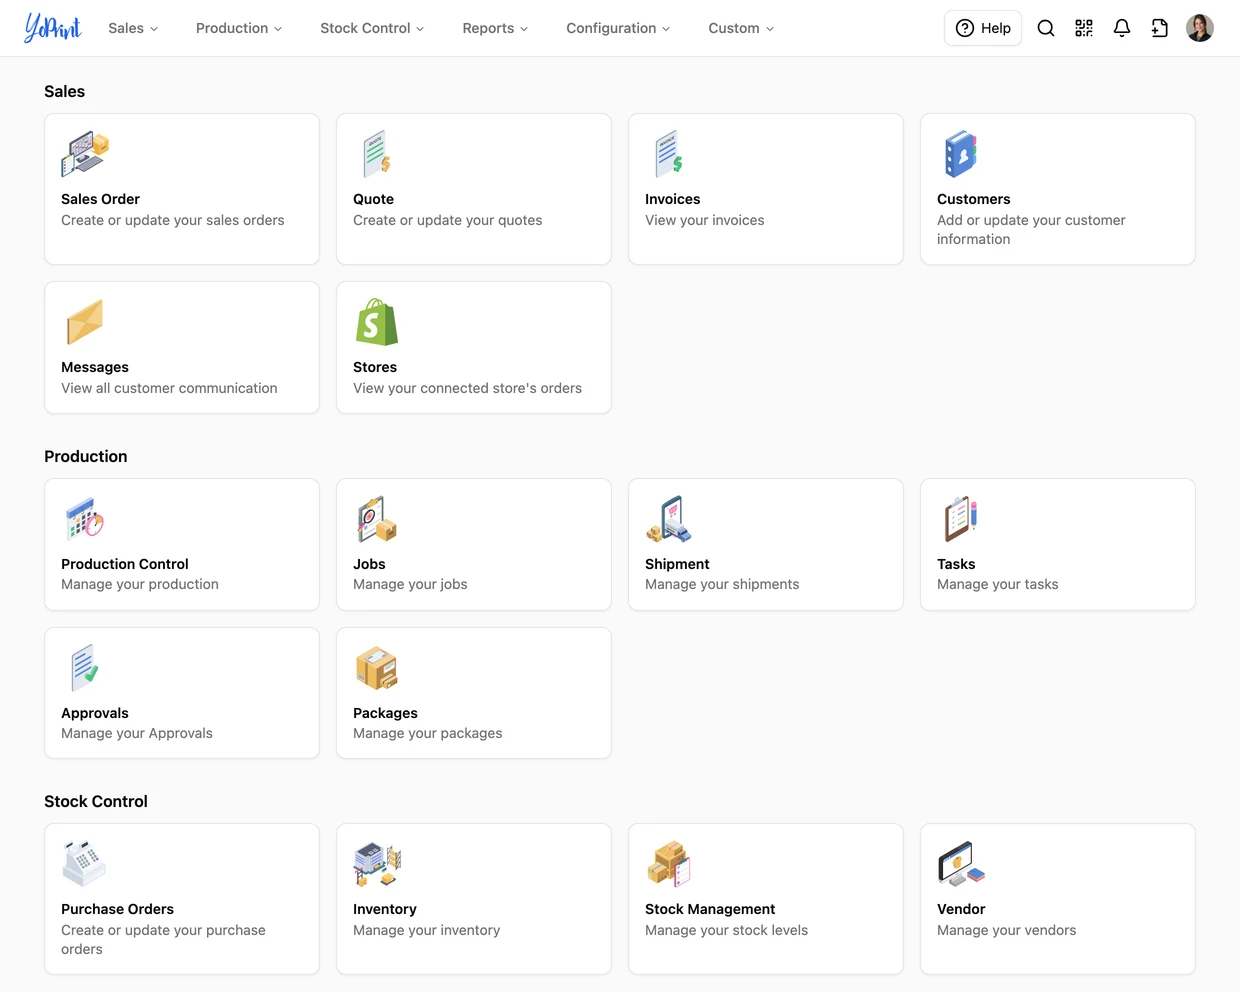This screenshot has height=992, width=1240.
Task: Open the Tasks title link
Action: click(956, 564)
